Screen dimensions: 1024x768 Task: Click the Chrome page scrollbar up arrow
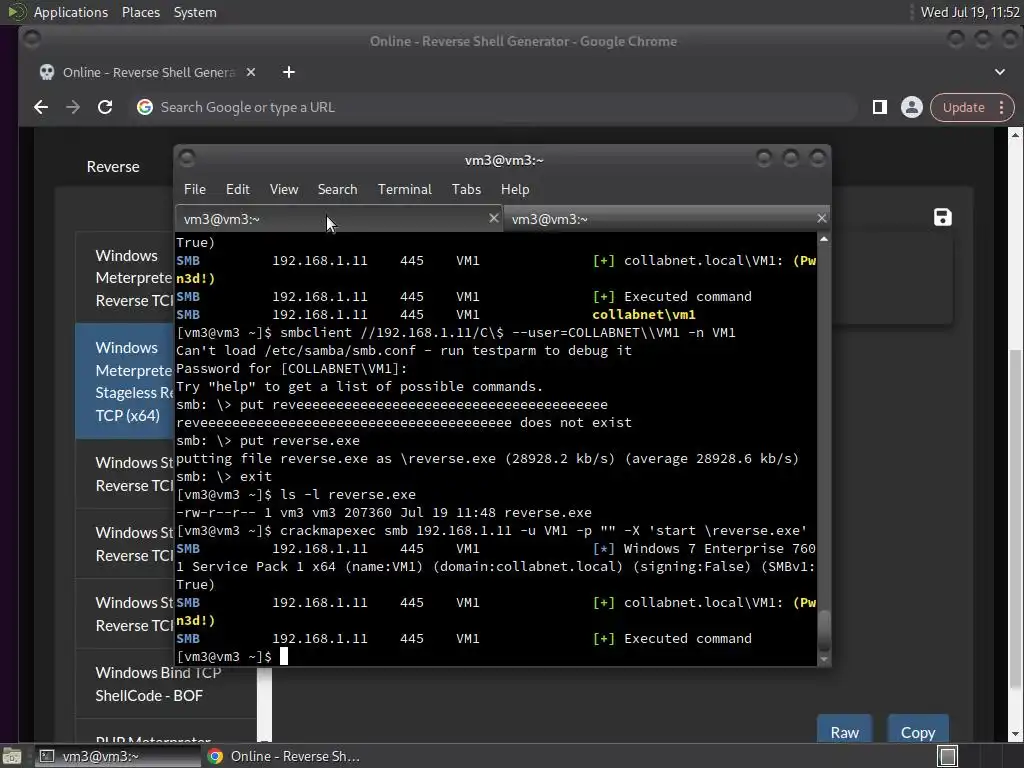point(1015,135)
